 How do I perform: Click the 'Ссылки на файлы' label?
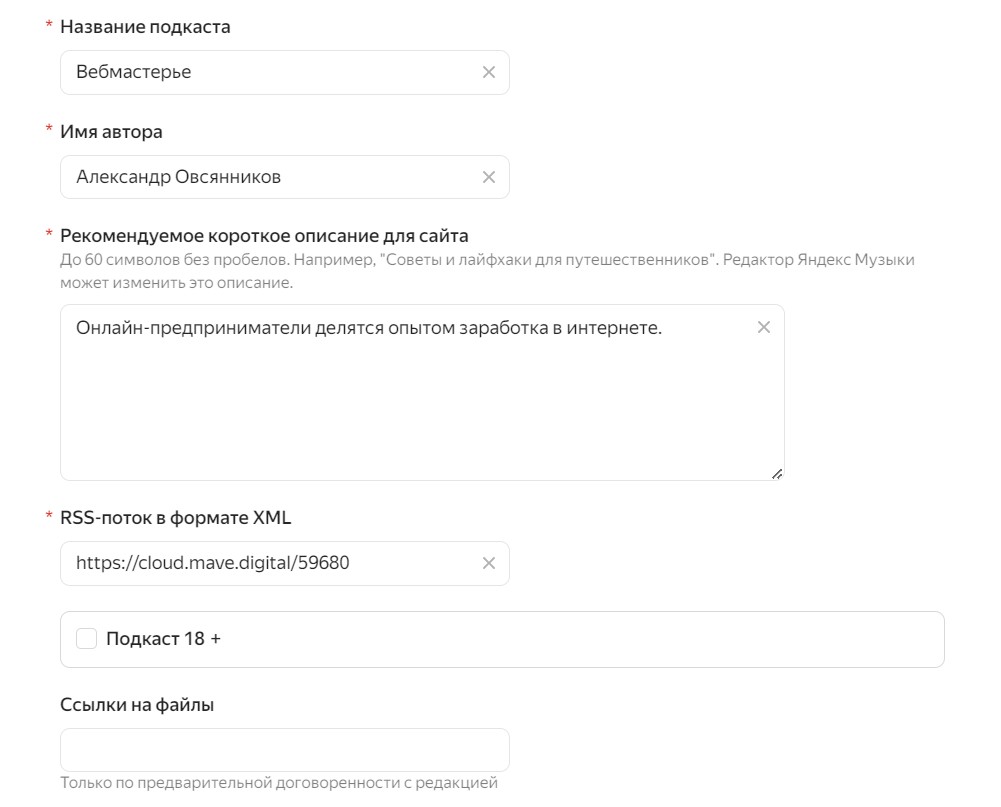tap(137, 705)
